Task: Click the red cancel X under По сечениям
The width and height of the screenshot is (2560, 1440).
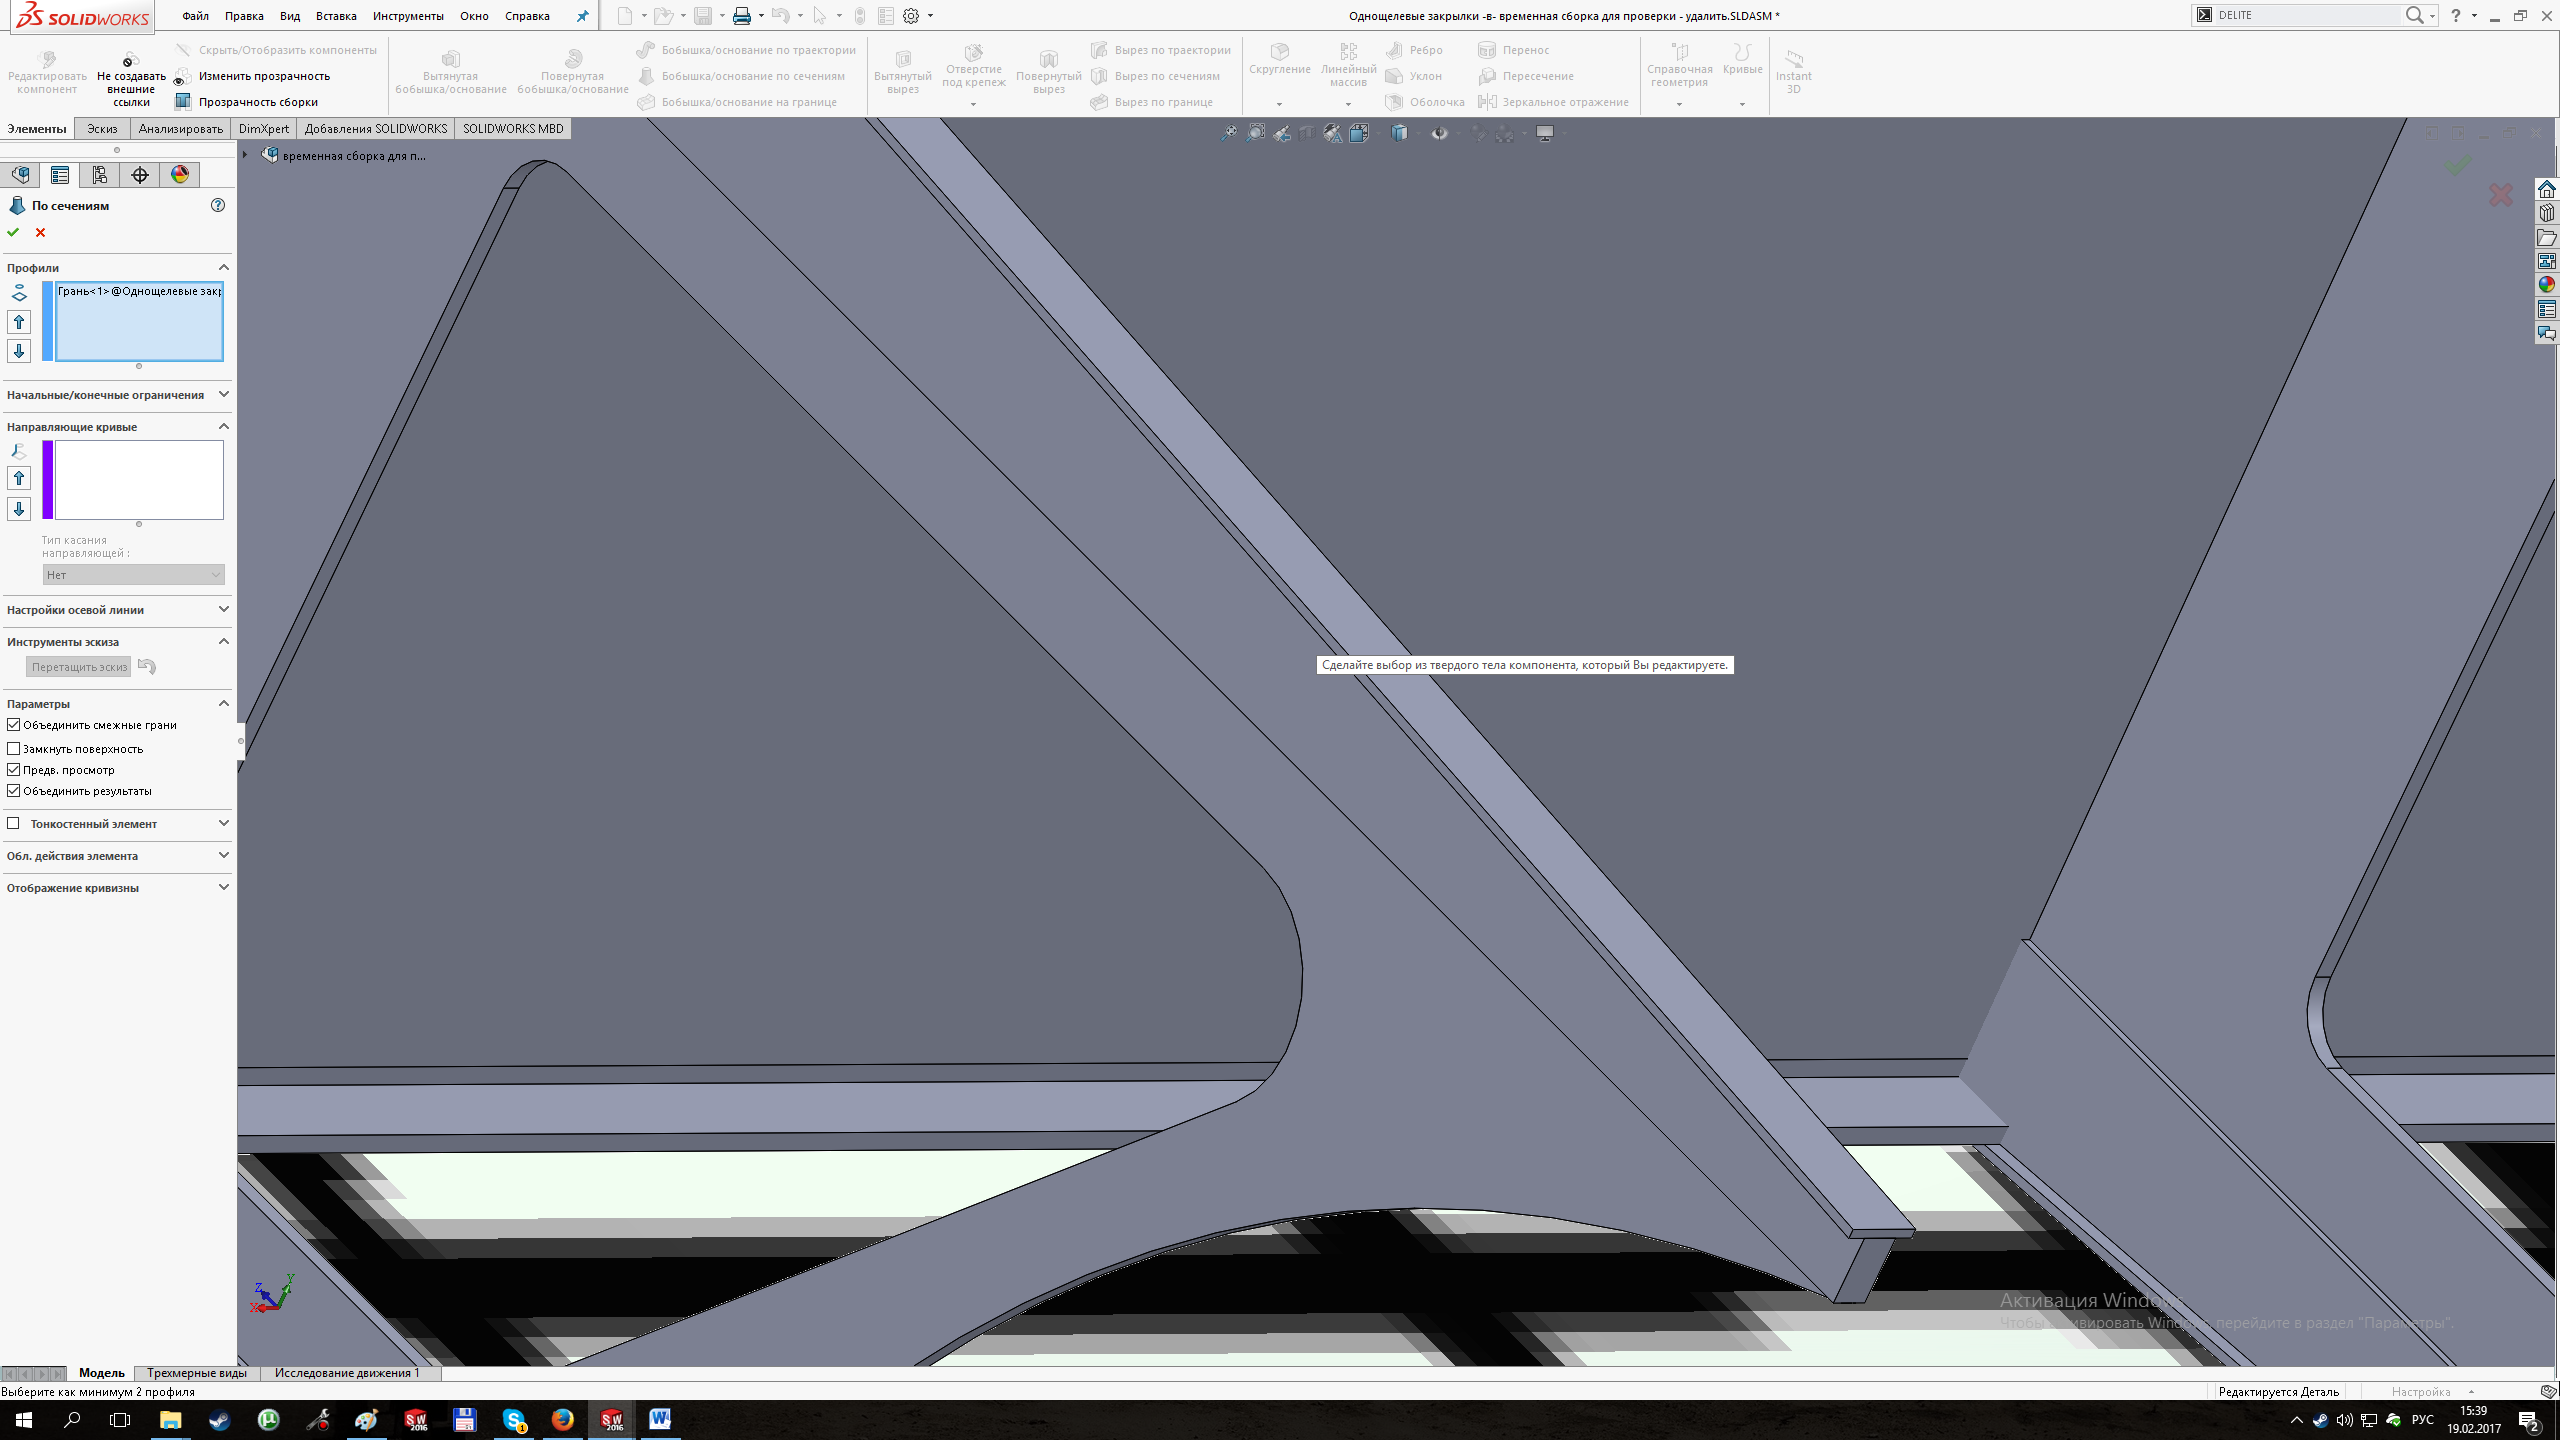Action: (x=41, y=232)
